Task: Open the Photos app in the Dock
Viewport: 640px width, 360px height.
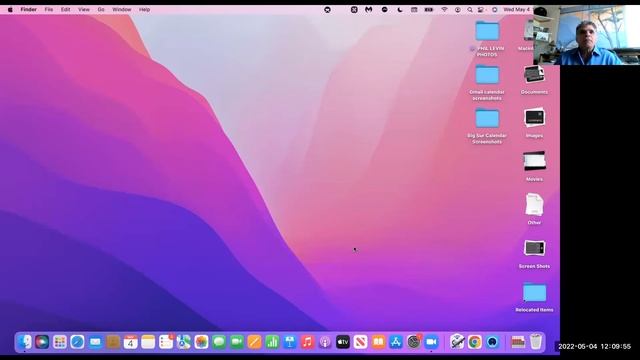Action: (201, 342)
